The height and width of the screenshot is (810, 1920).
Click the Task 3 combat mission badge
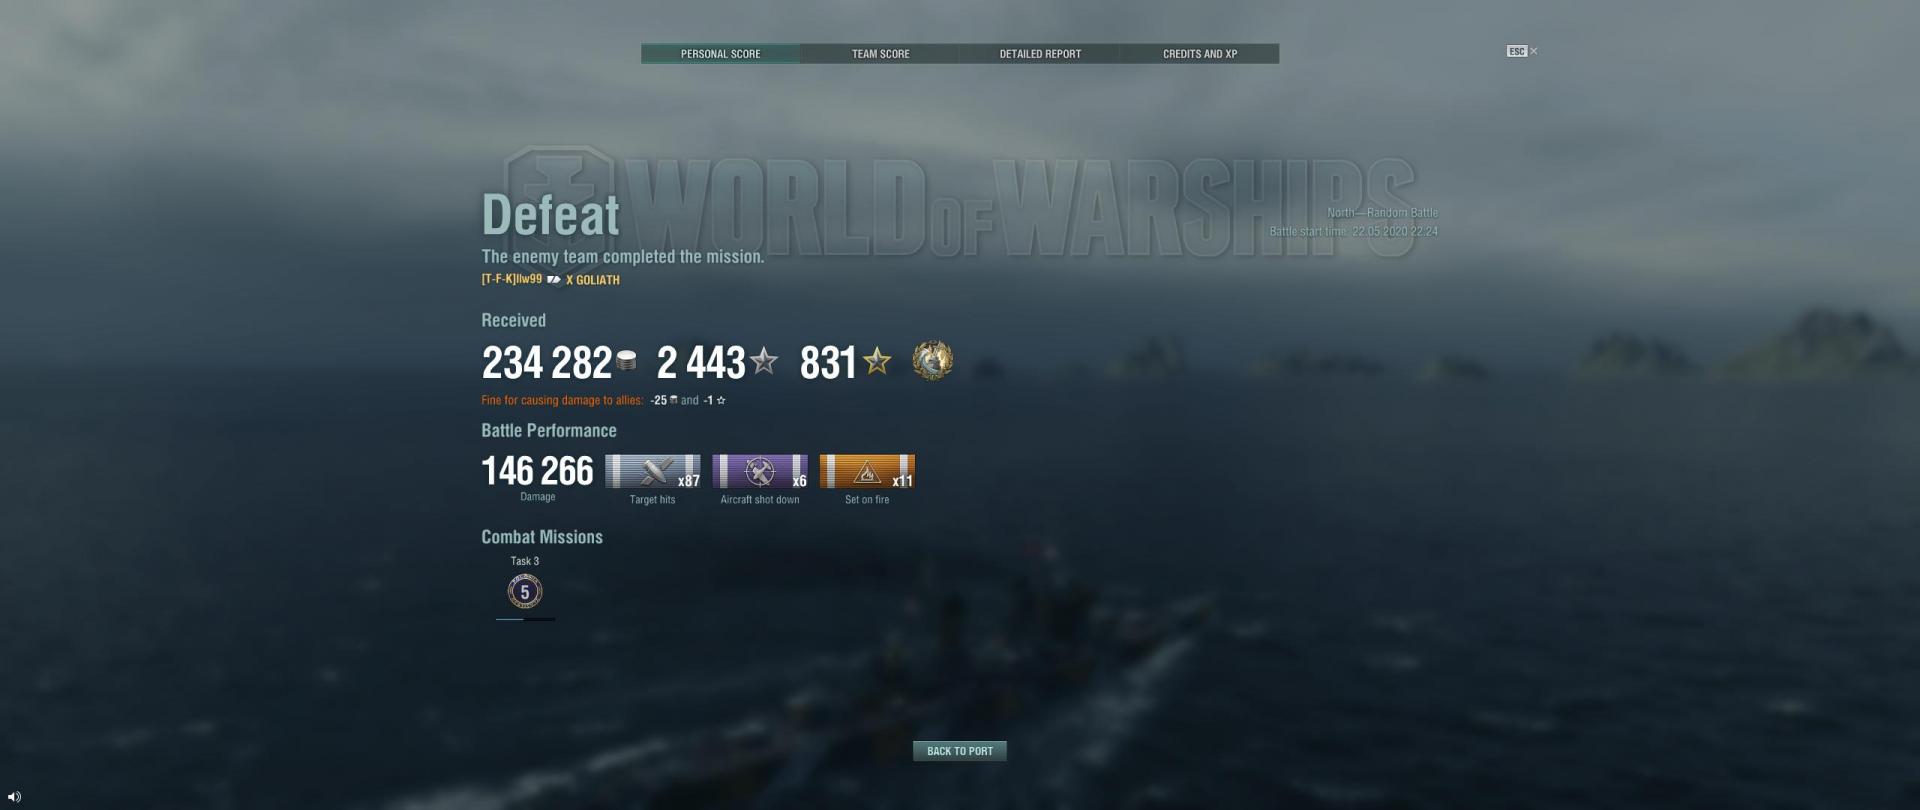click(525, 592)
